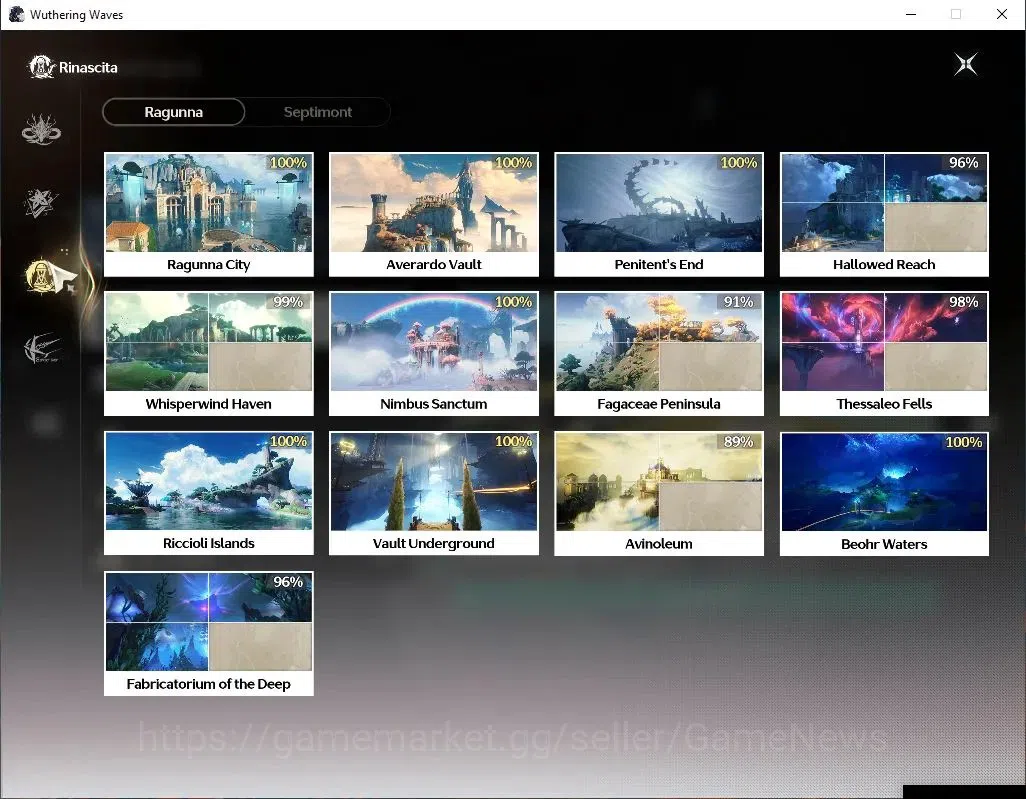
Task: Select the star-shaped sidebar icon
Action: click(x=41, y=203)
